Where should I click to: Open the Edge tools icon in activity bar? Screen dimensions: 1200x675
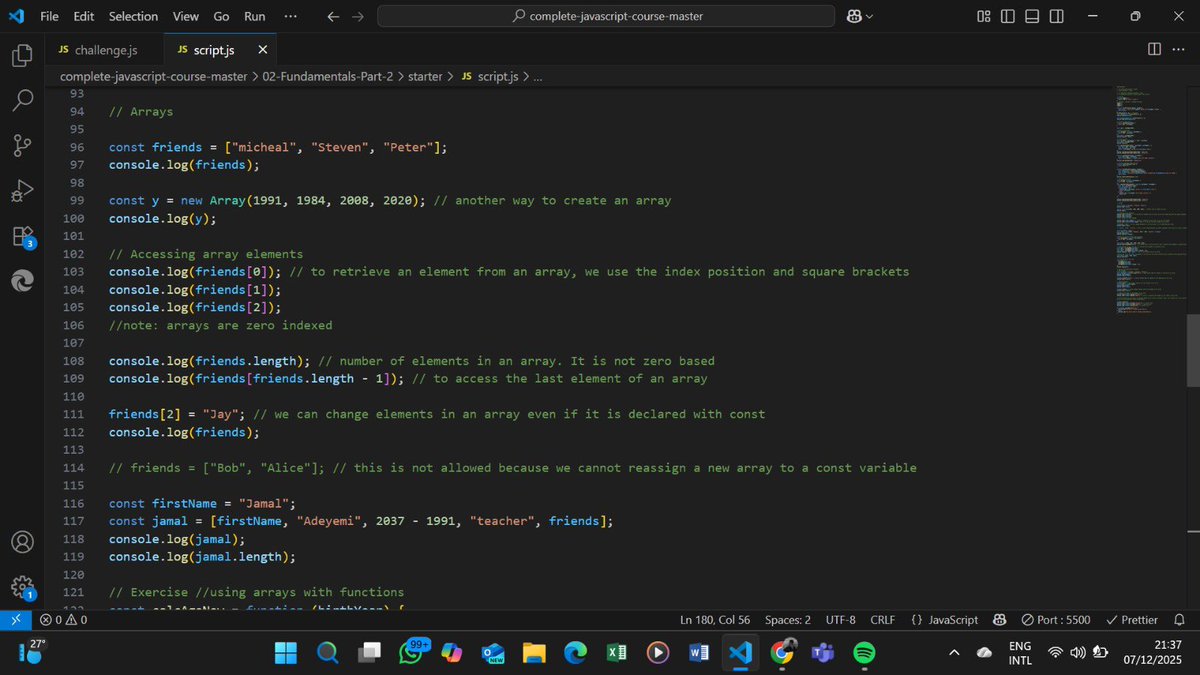tap(22, 281)
